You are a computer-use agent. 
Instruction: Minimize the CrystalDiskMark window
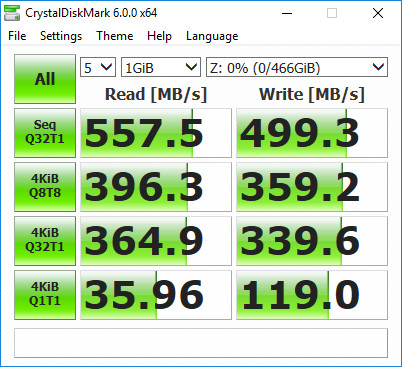[x=287, y=13]
